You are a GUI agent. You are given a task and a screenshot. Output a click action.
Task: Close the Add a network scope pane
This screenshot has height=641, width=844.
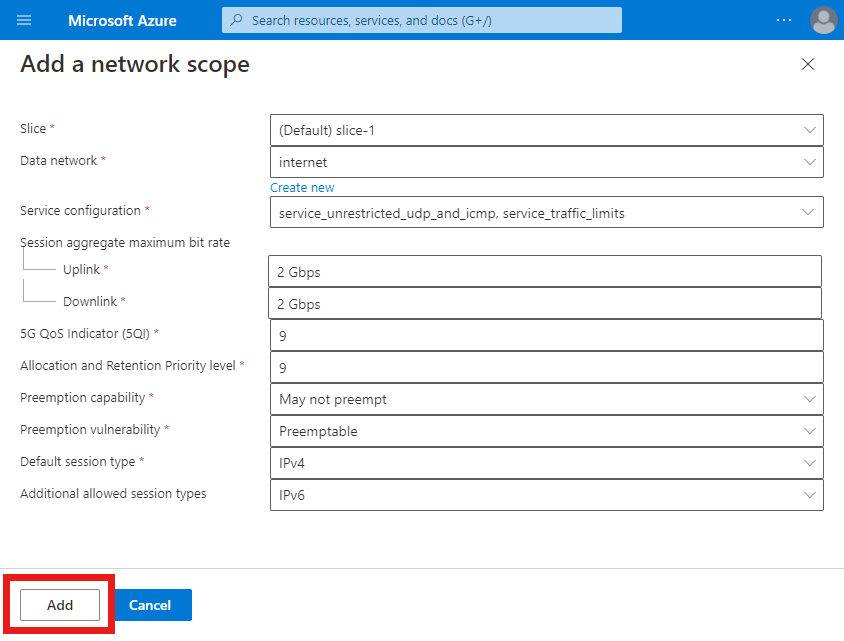(x=808, y=63)
